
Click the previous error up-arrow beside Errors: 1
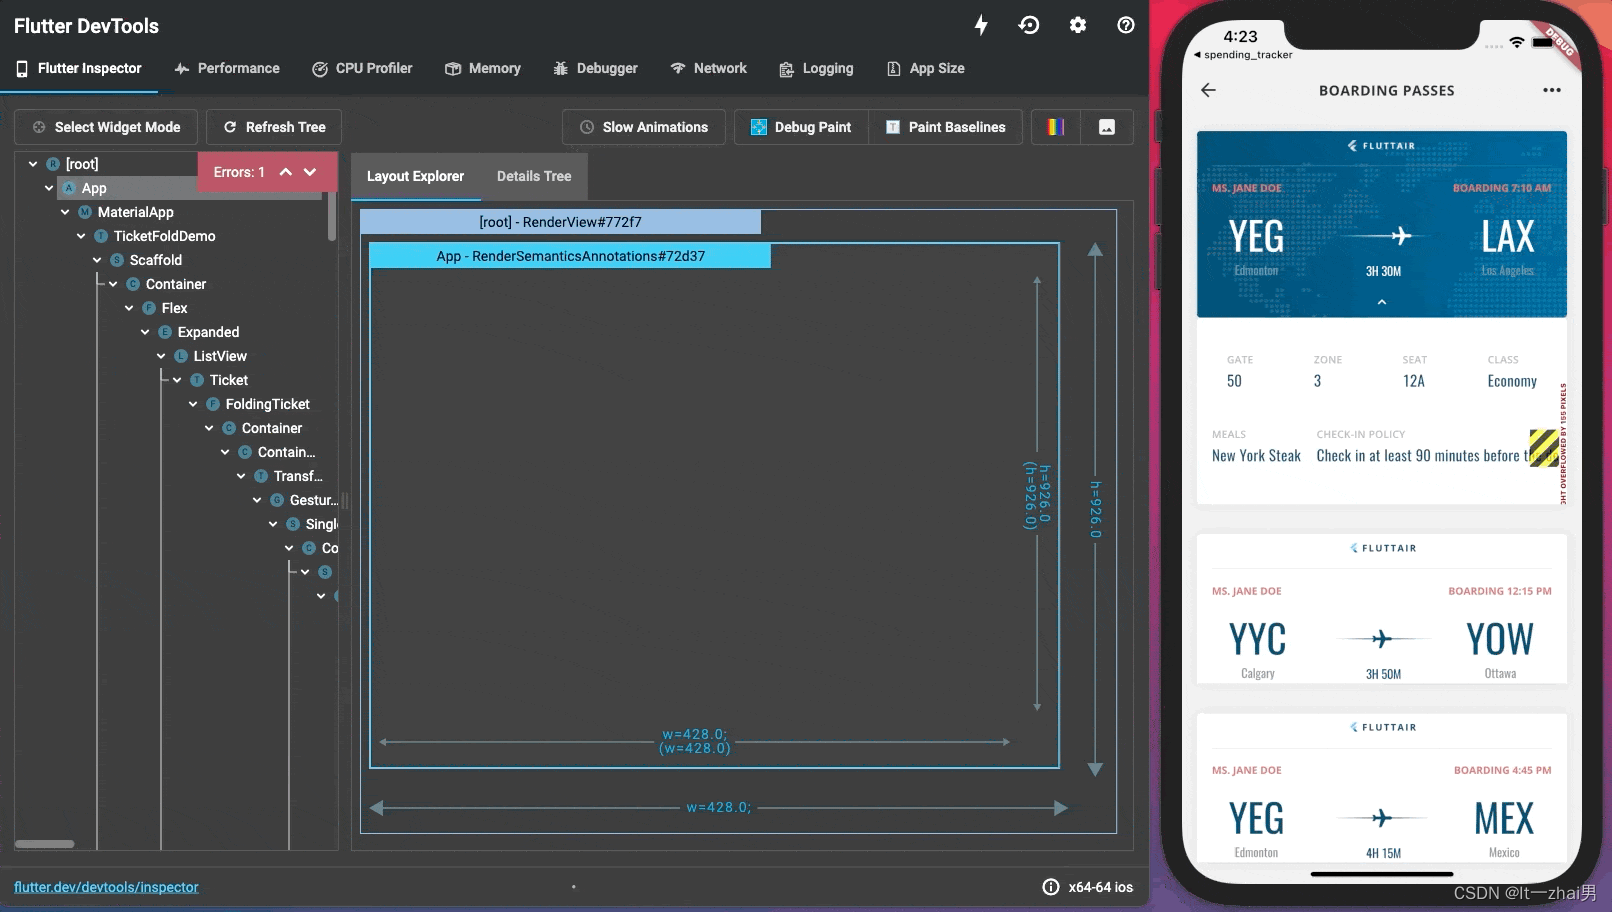[x=286, y=171]
